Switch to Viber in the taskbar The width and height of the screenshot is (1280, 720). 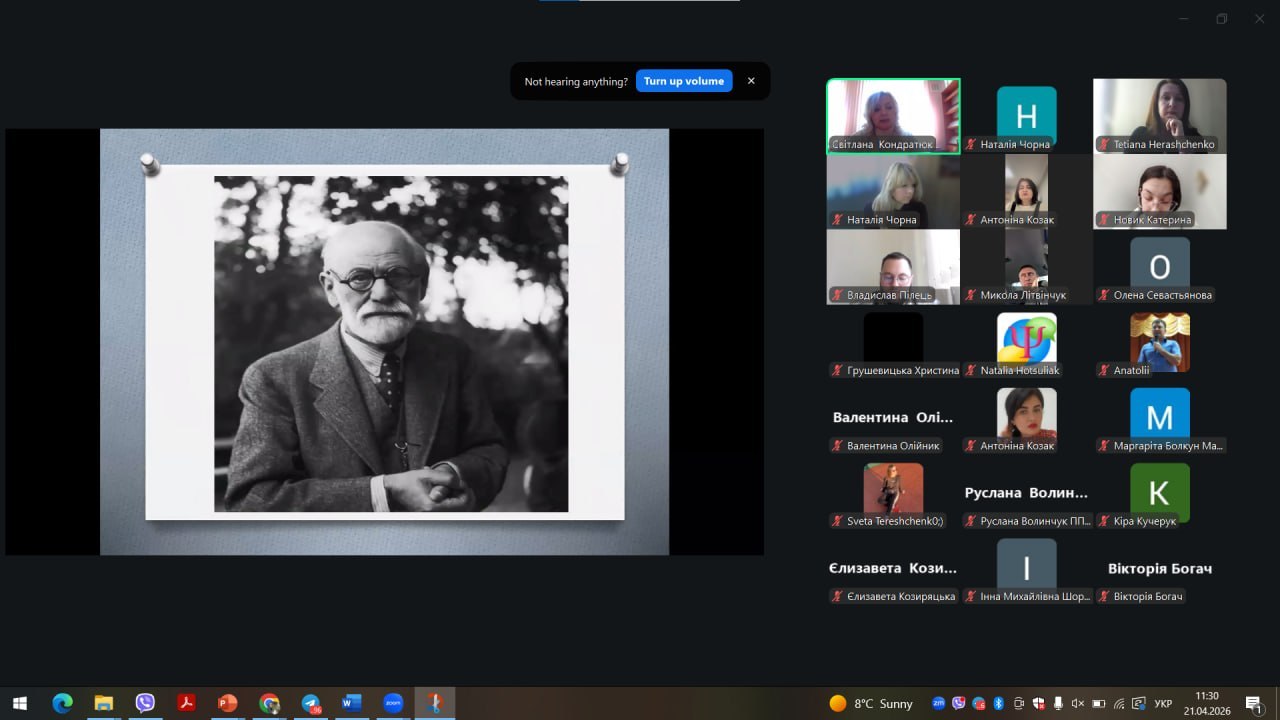(145, 703)
